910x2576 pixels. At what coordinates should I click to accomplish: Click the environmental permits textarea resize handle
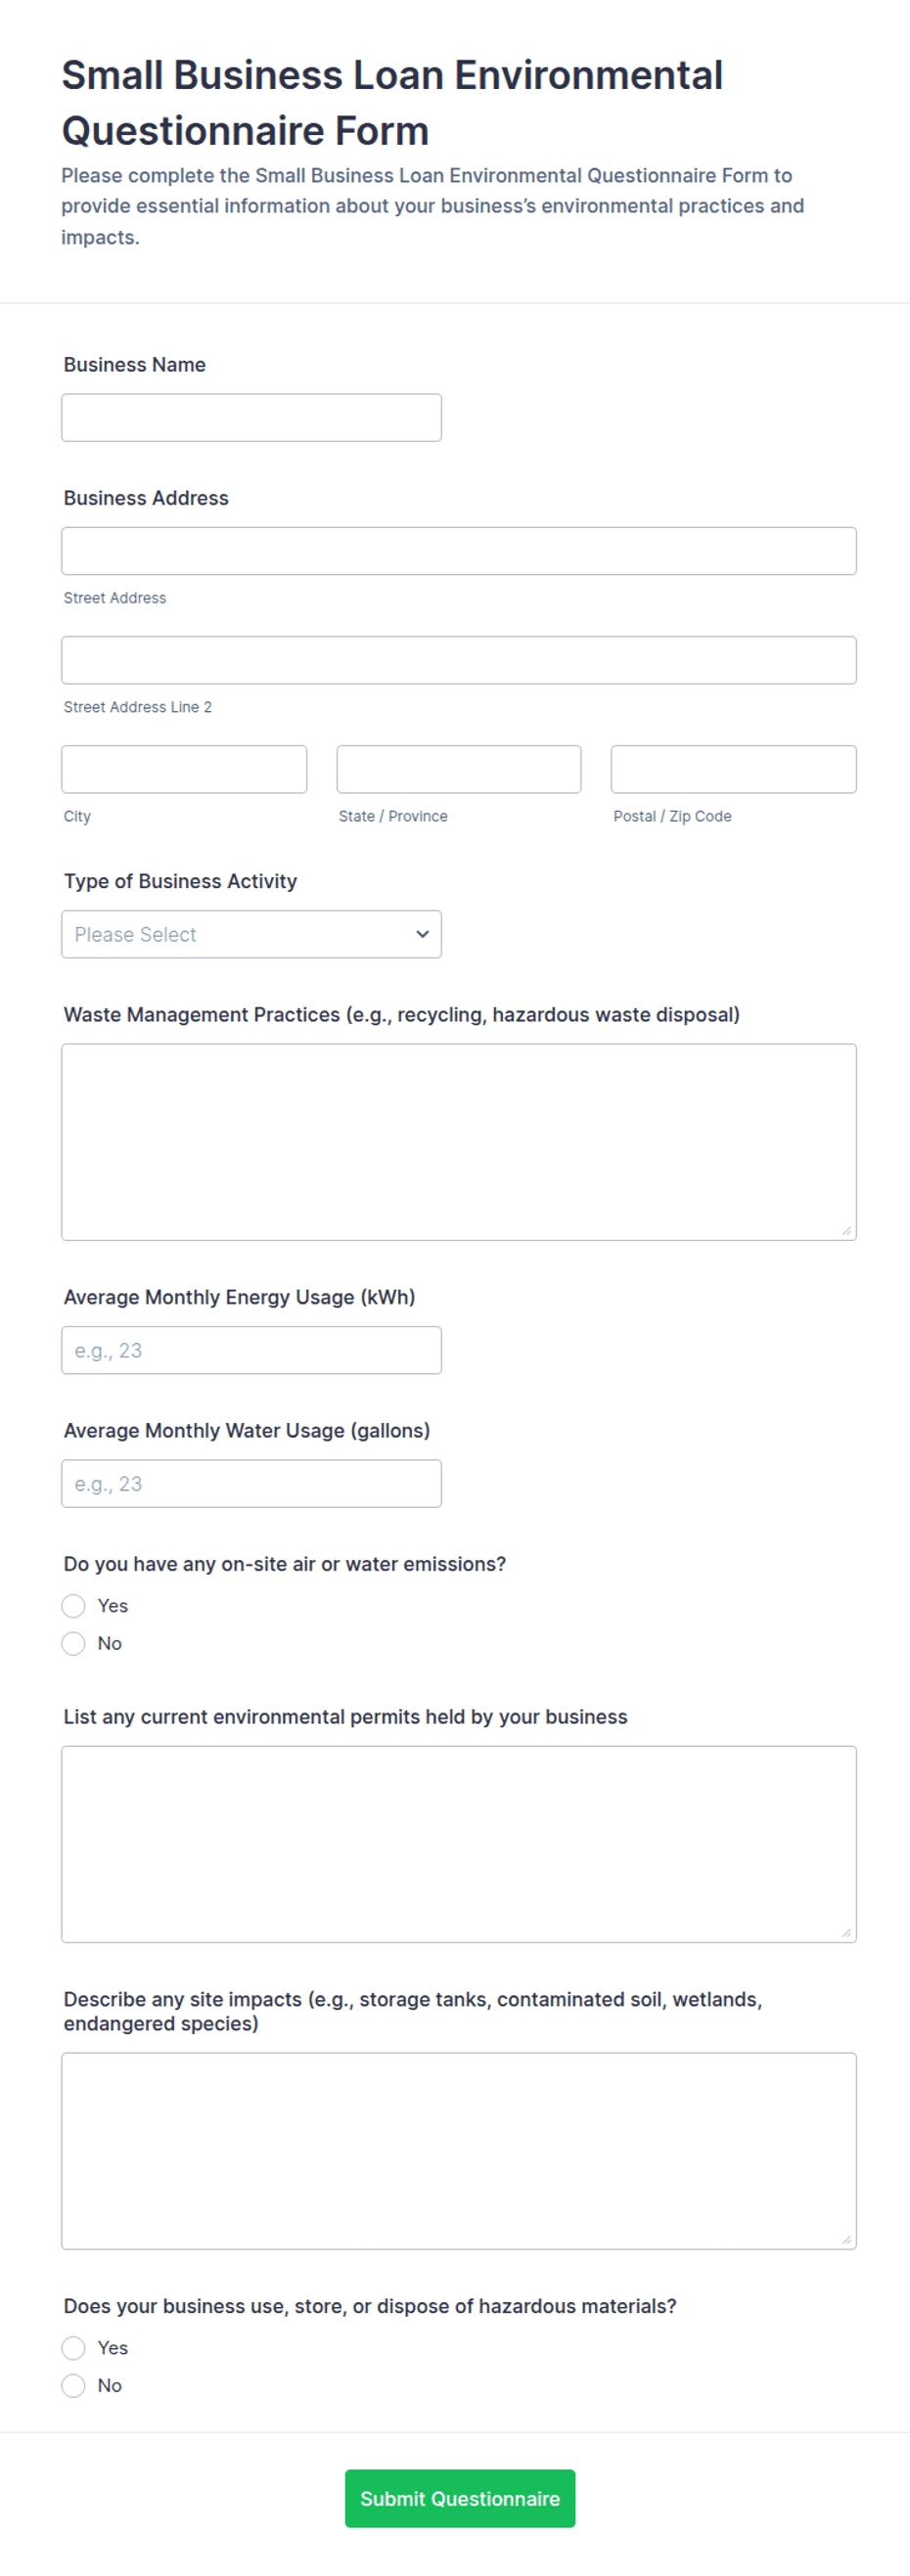pos(846,1932)
